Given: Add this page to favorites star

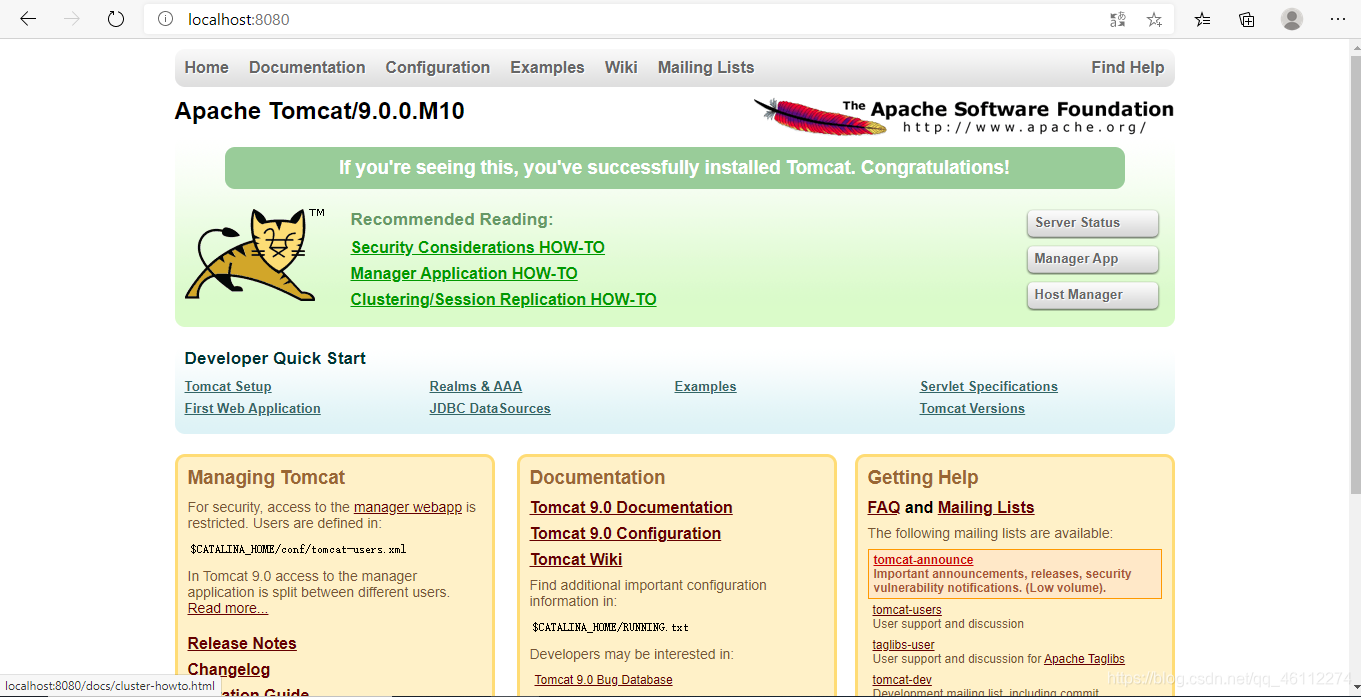Looking at the screenshot, I should point(1154,19).
